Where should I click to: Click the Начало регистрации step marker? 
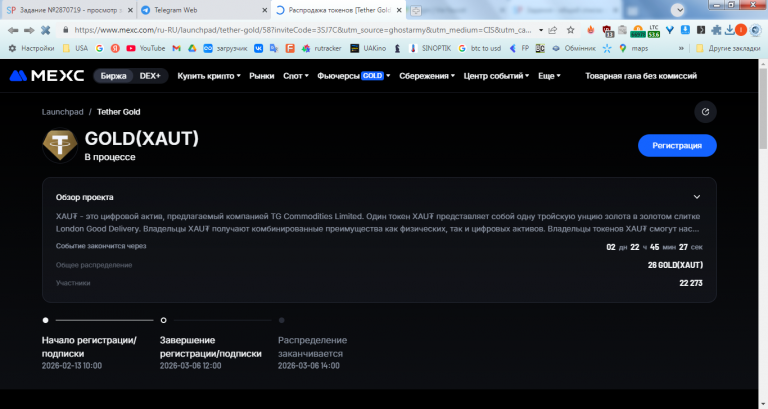tap(46, 320)
